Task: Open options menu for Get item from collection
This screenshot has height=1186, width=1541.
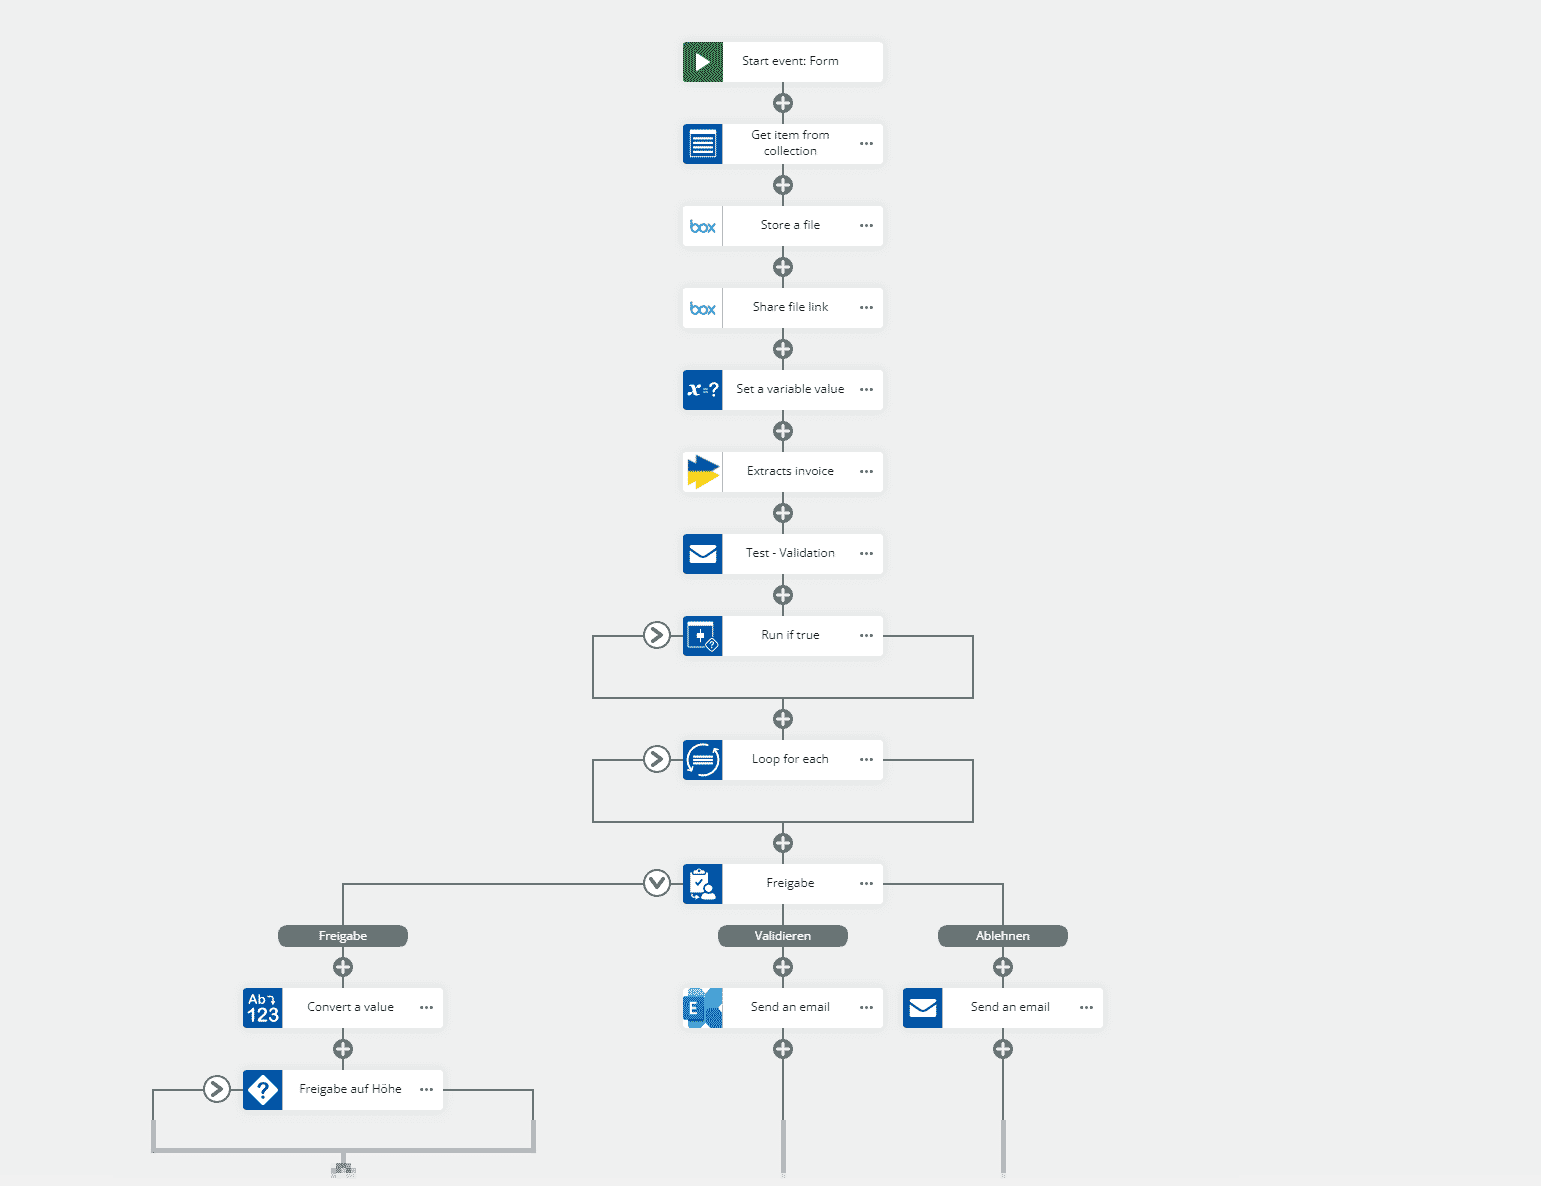Action: [866, 144]
